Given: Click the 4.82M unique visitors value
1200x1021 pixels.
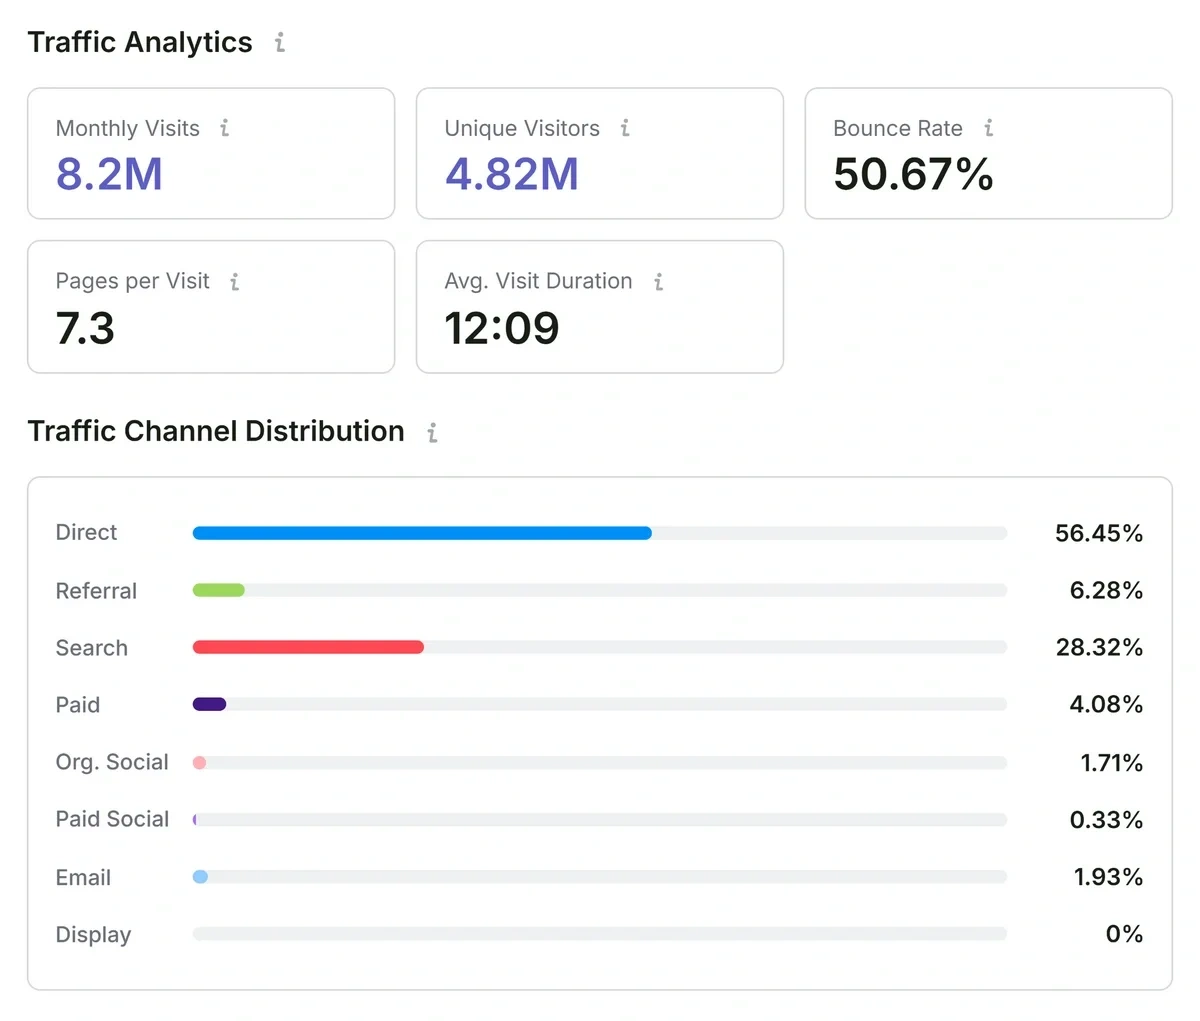Looking at the screenshot, I should pos(512,174).
